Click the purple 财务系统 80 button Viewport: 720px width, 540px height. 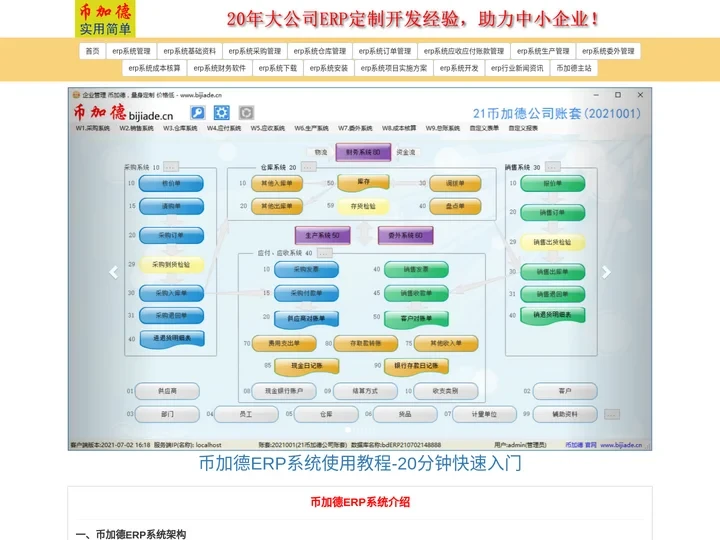click(x=363, y=152)
